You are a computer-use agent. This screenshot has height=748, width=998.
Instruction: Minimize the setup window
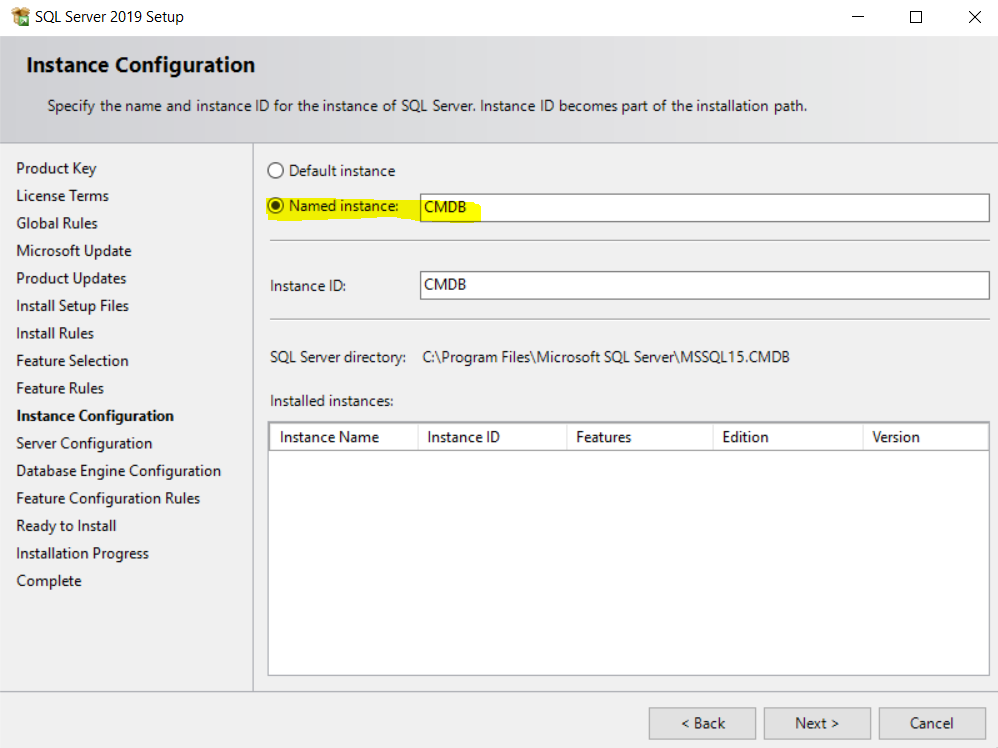[x=858, y=17]
